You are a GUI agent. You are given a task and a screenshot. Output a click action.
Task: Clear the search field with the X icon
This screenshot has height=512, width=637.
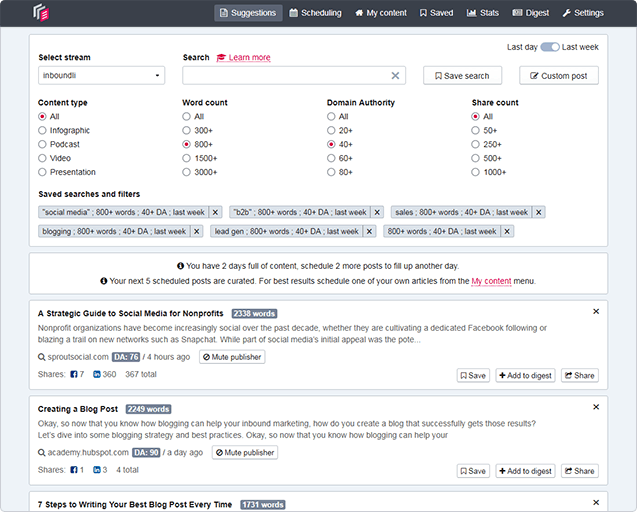(x=395, y=76)
